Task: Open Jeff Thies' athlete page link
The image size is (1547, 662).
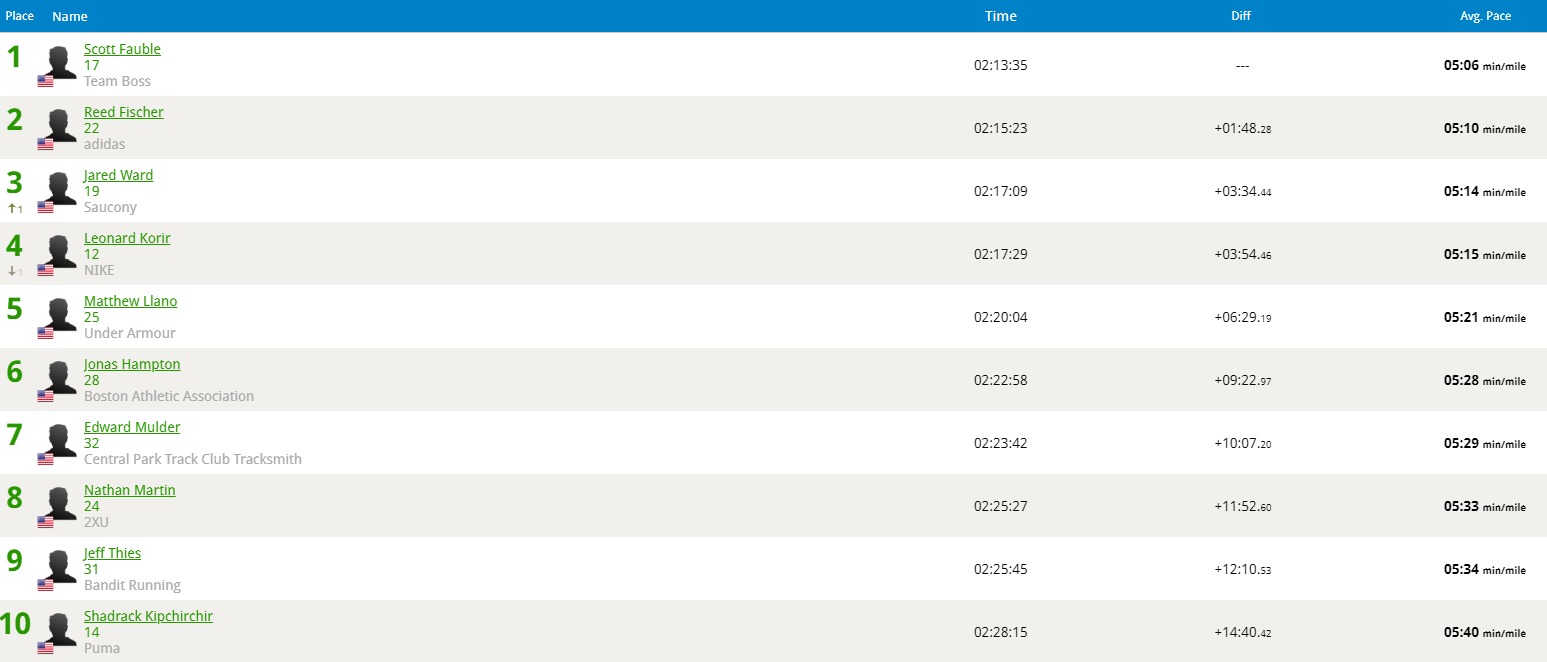Action: 112,553
